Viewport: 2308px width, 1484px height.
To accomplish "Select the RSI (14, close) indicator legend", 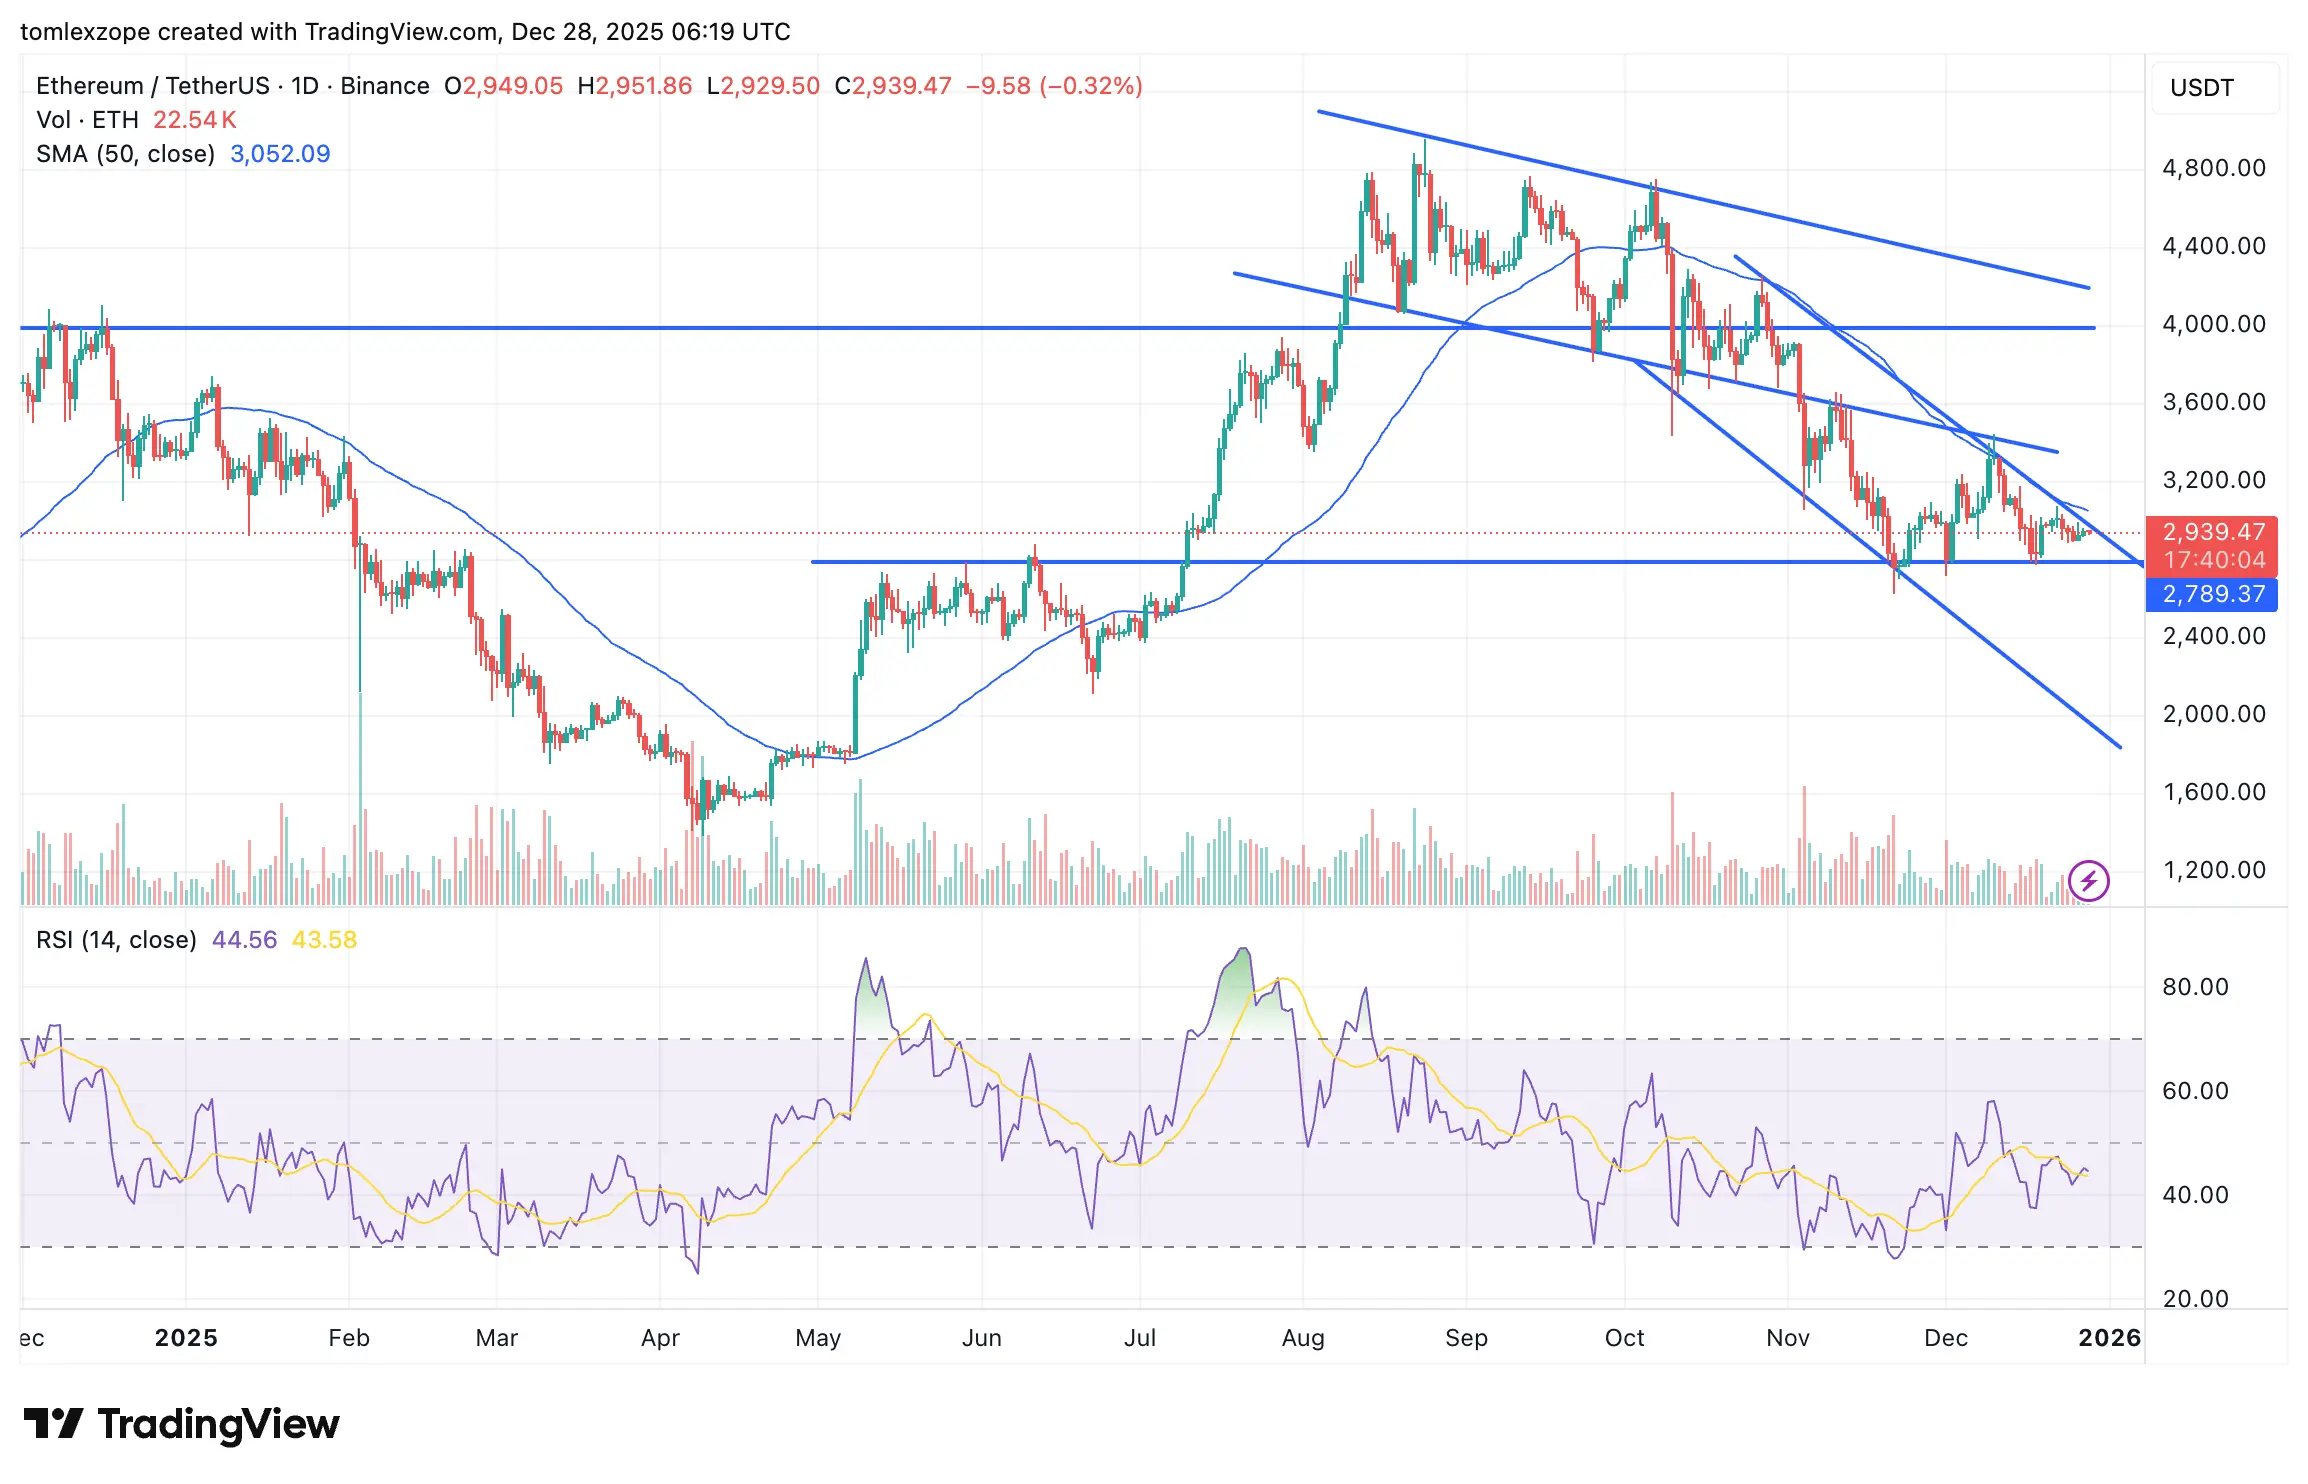I will (x=116, y=940).
